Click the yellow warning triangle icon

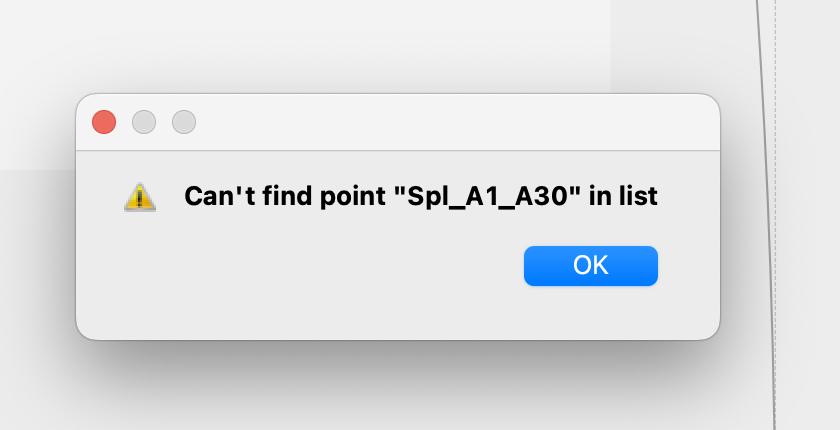140,197
